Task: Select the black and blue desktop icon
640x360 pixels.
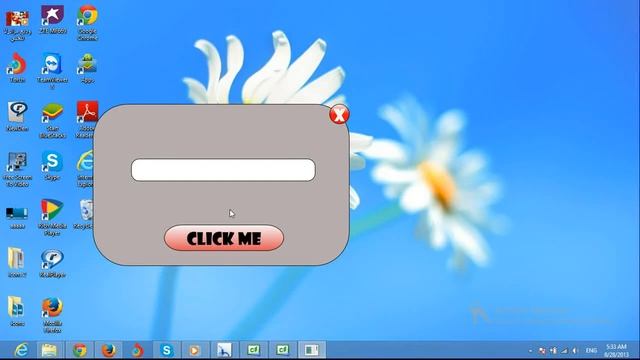Action: pyautogui.click(x=17, y=218)
